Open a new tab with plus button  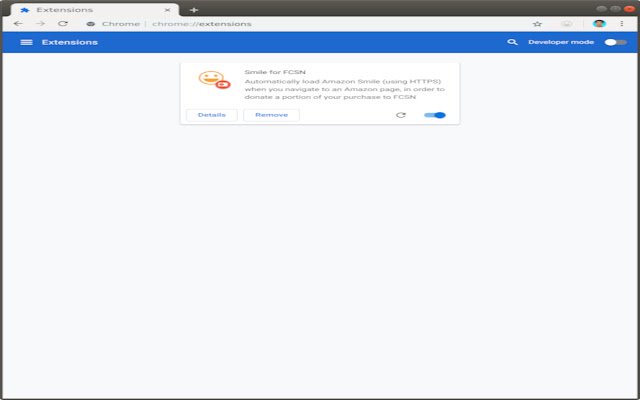194,10
